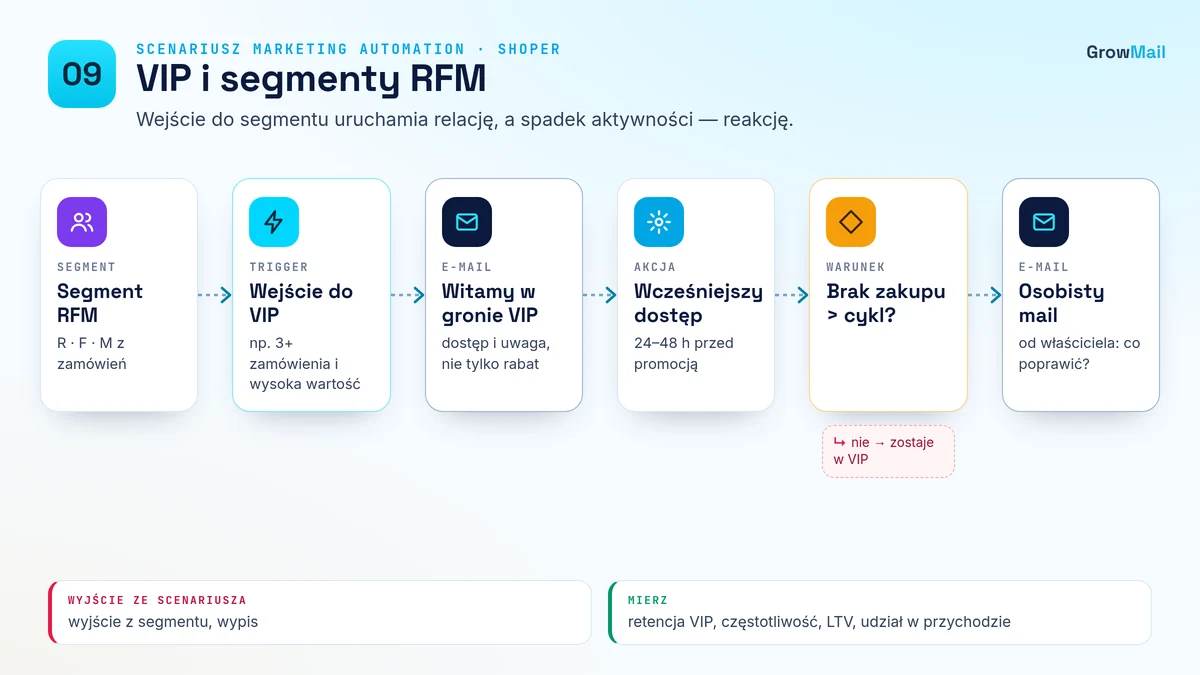
Task: Click the AKCJA category label
Action: pyautogui.click(x=655, y=267)
